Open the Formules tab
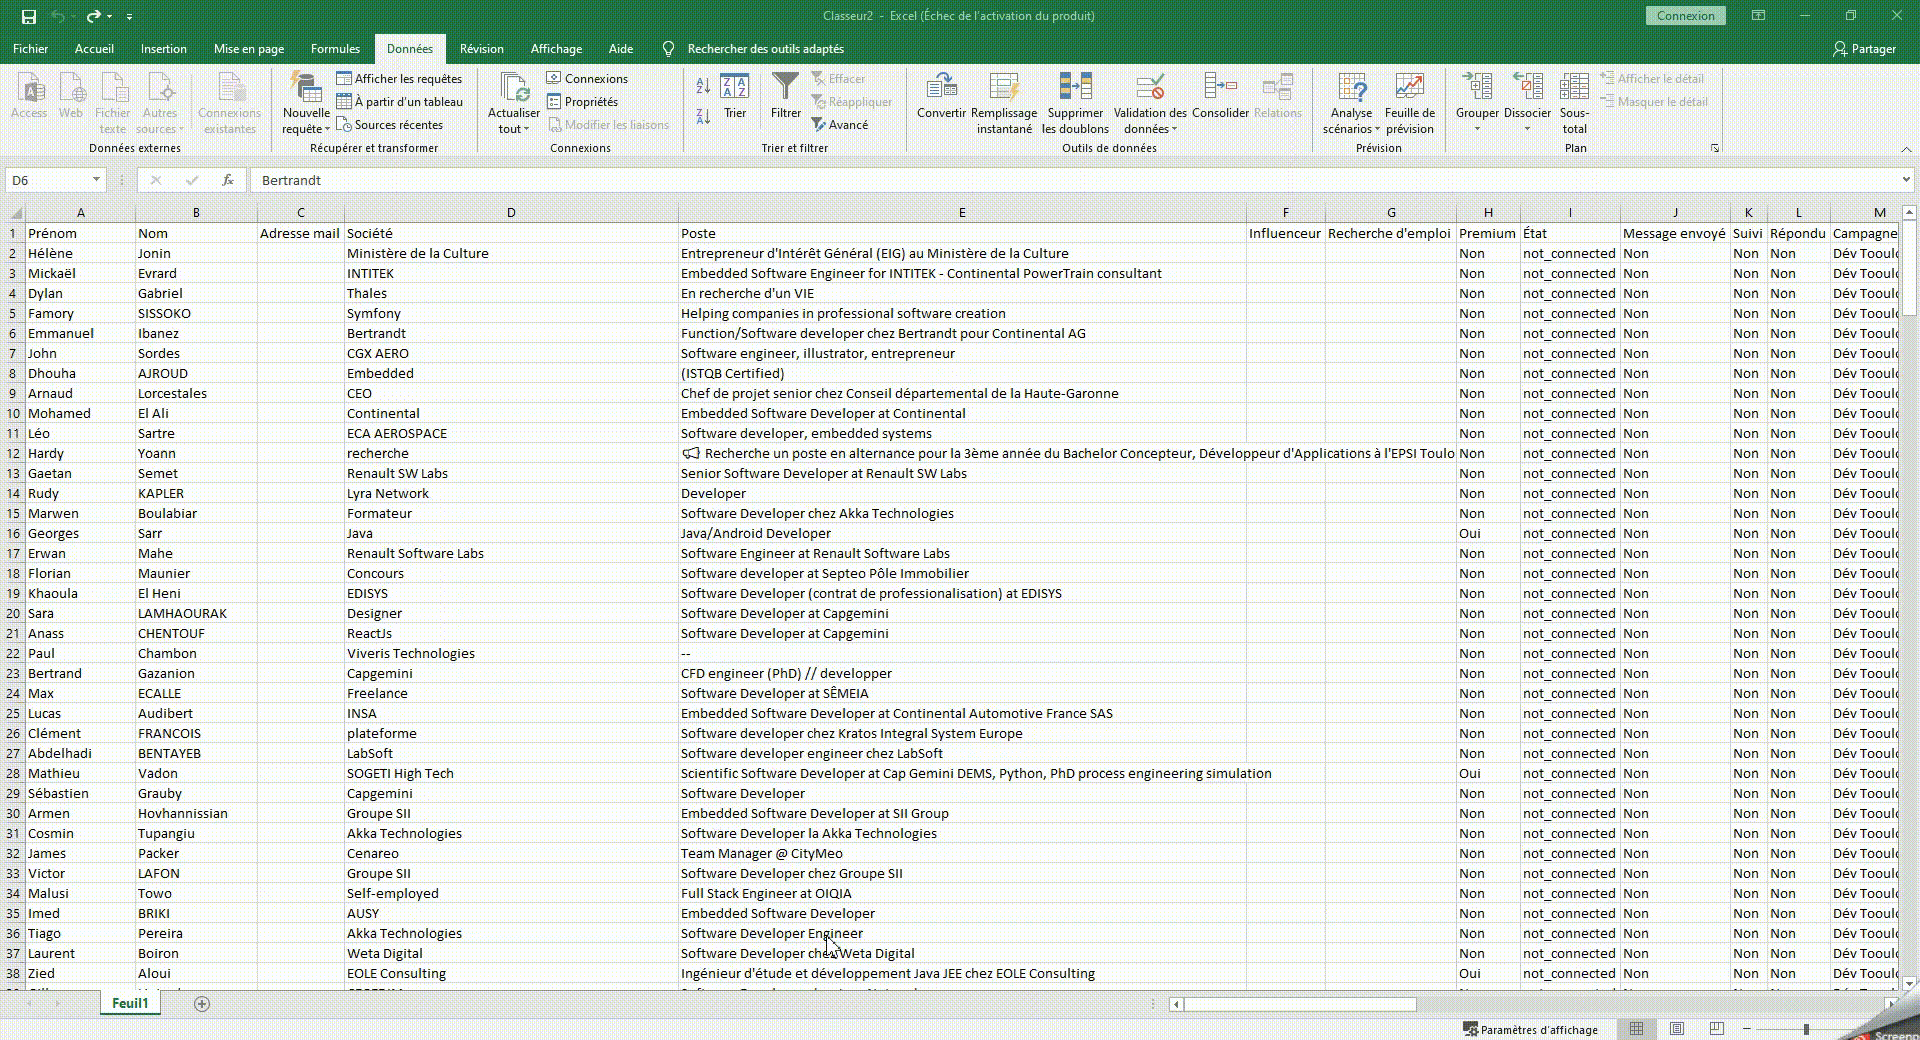The image size is (1920, 1040). 335,48
